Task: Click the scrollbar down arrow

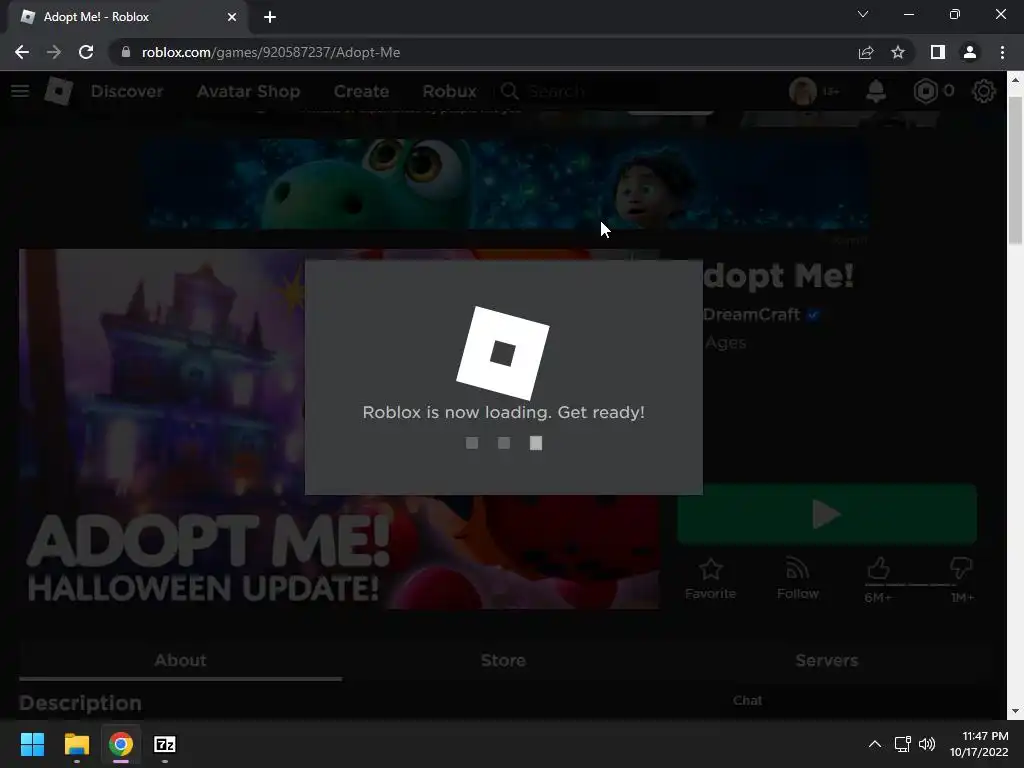Action: point(1015,711)
